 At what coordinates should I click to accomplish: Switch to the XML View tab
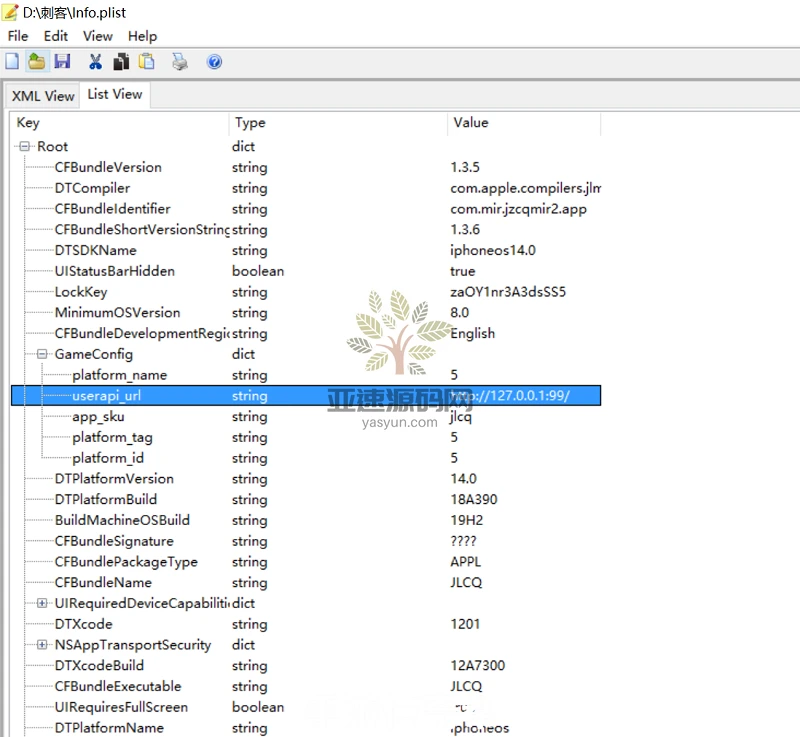click(42, 94)
